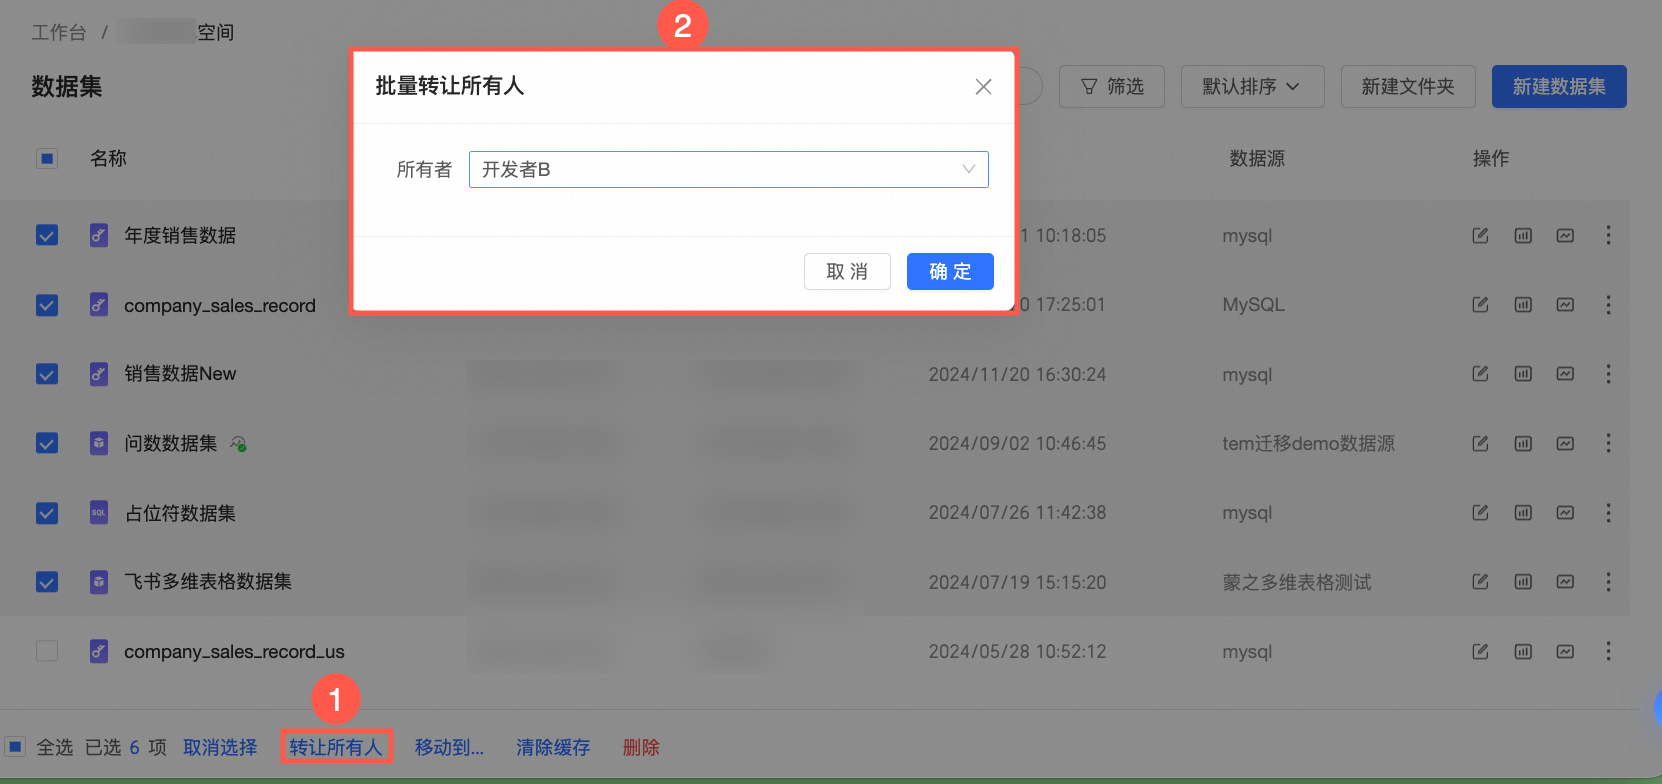
Task: Click the 取消选择 link
Action: click(220, 747)
